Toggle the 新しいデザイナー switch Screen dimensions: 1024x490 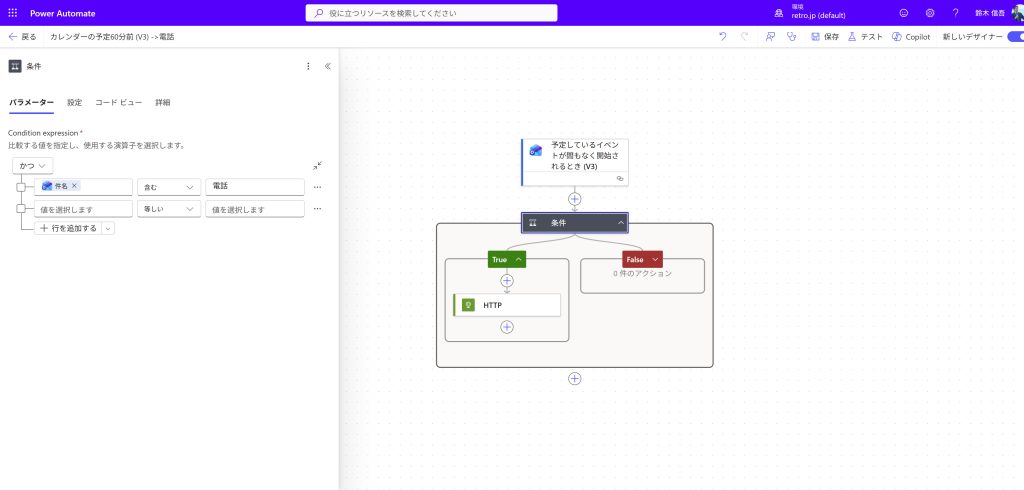click(x=1014, y=37)
